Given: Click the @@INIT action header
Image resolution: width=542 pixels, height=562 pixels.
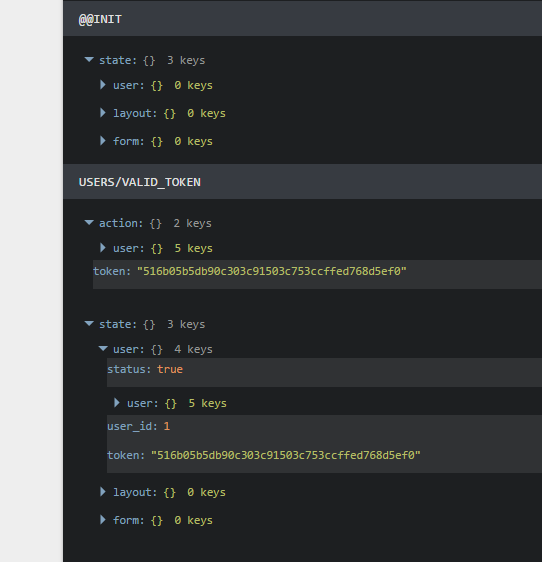Looking at the screenshot, I should coord(303,19).
